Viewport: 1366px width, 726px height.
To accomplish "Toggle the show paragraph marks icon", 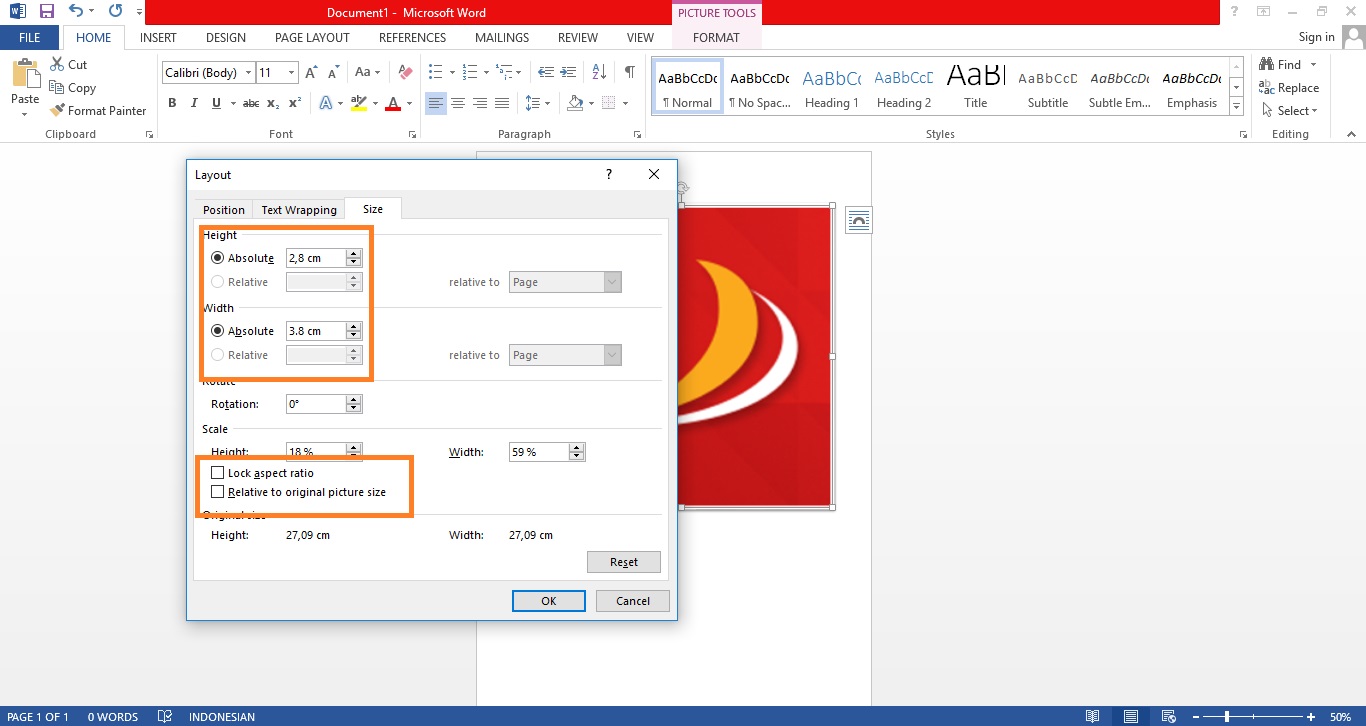I will 629,72.
